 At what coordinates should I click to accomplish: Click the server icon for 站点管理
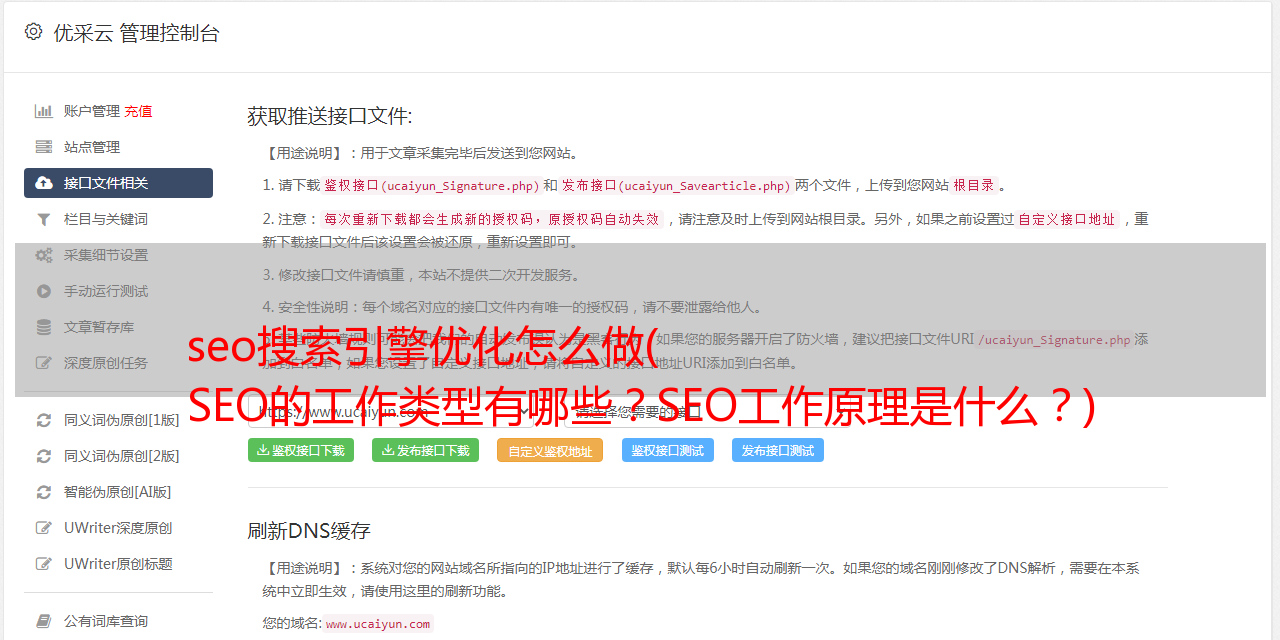(x=44, y=147)
